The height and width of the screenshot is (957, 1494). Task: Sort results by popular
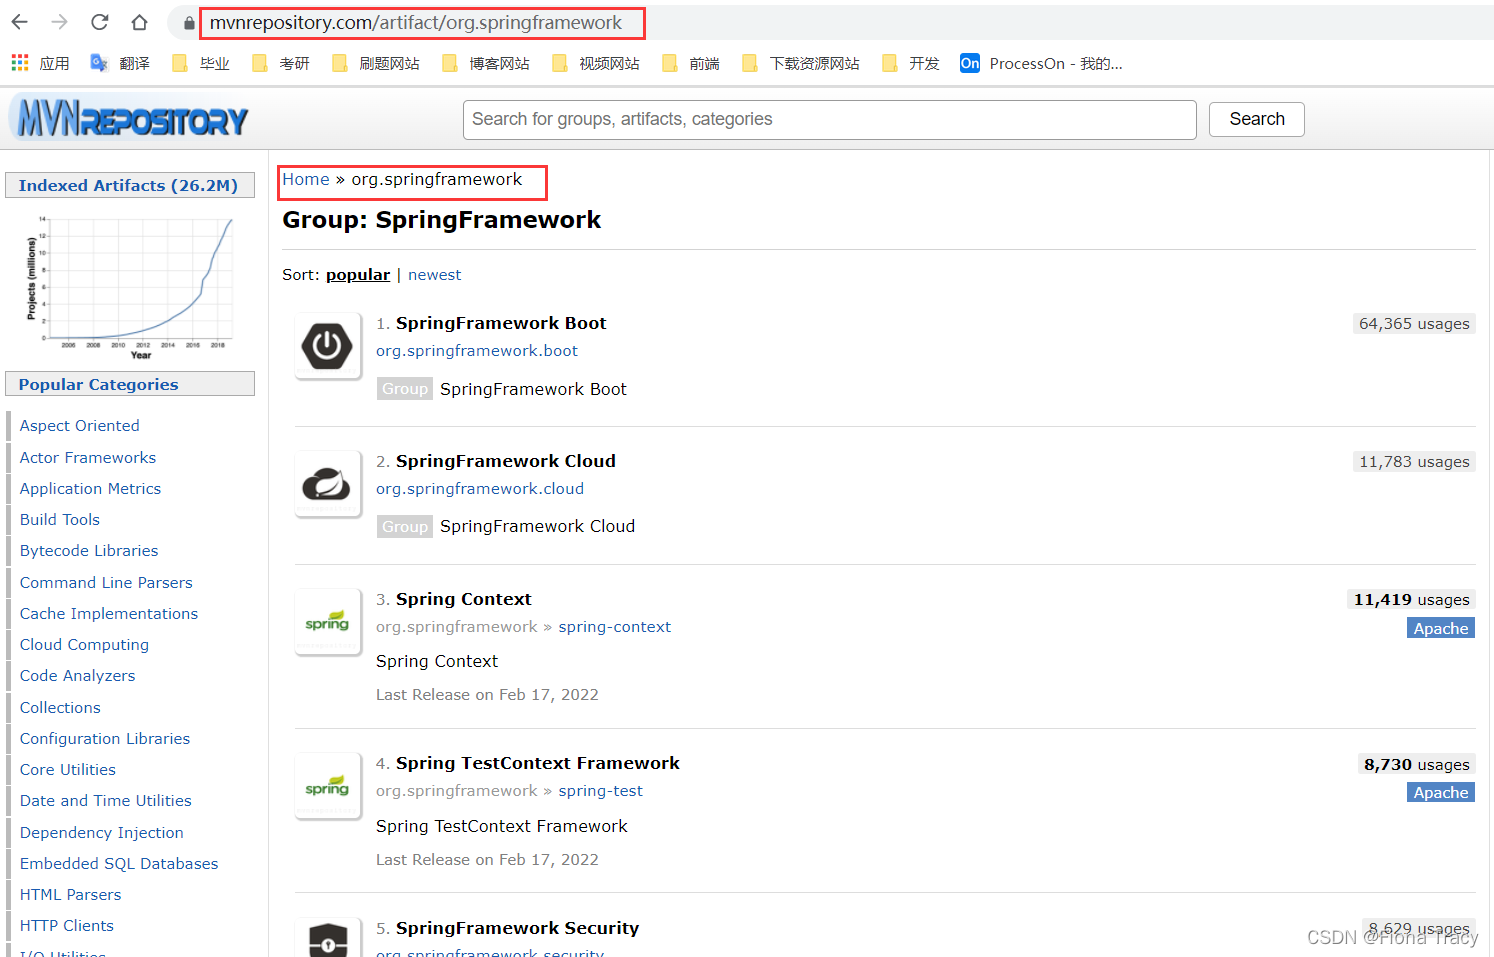358,275
